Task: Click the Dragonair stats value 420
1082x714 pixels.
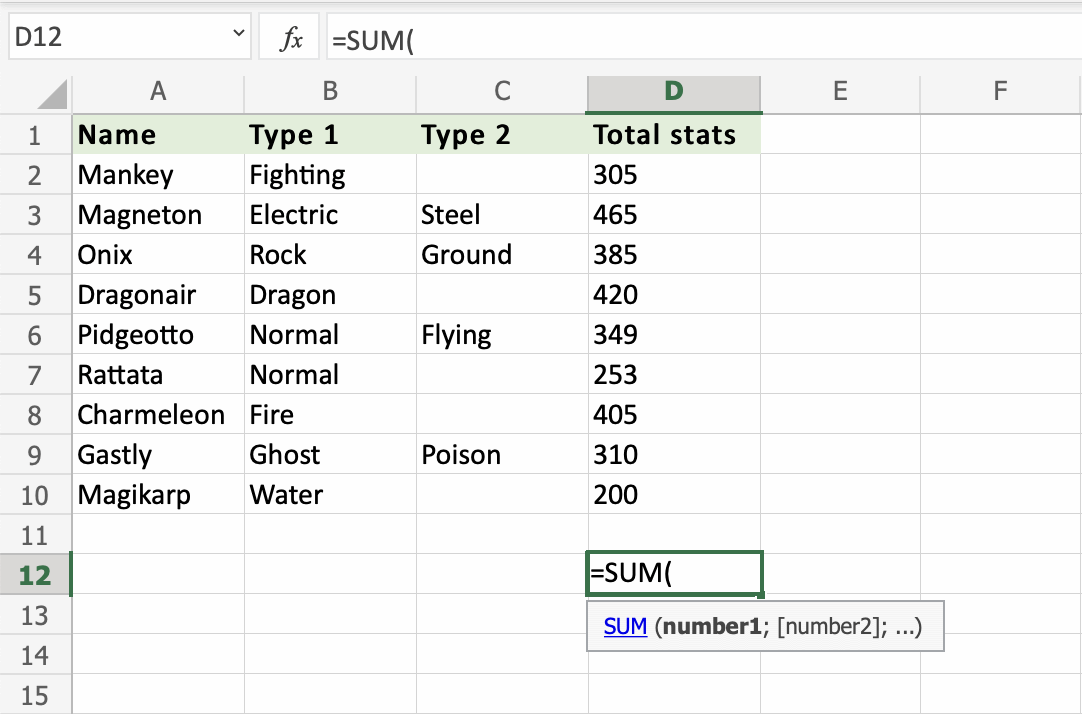Action: (615, 295)
